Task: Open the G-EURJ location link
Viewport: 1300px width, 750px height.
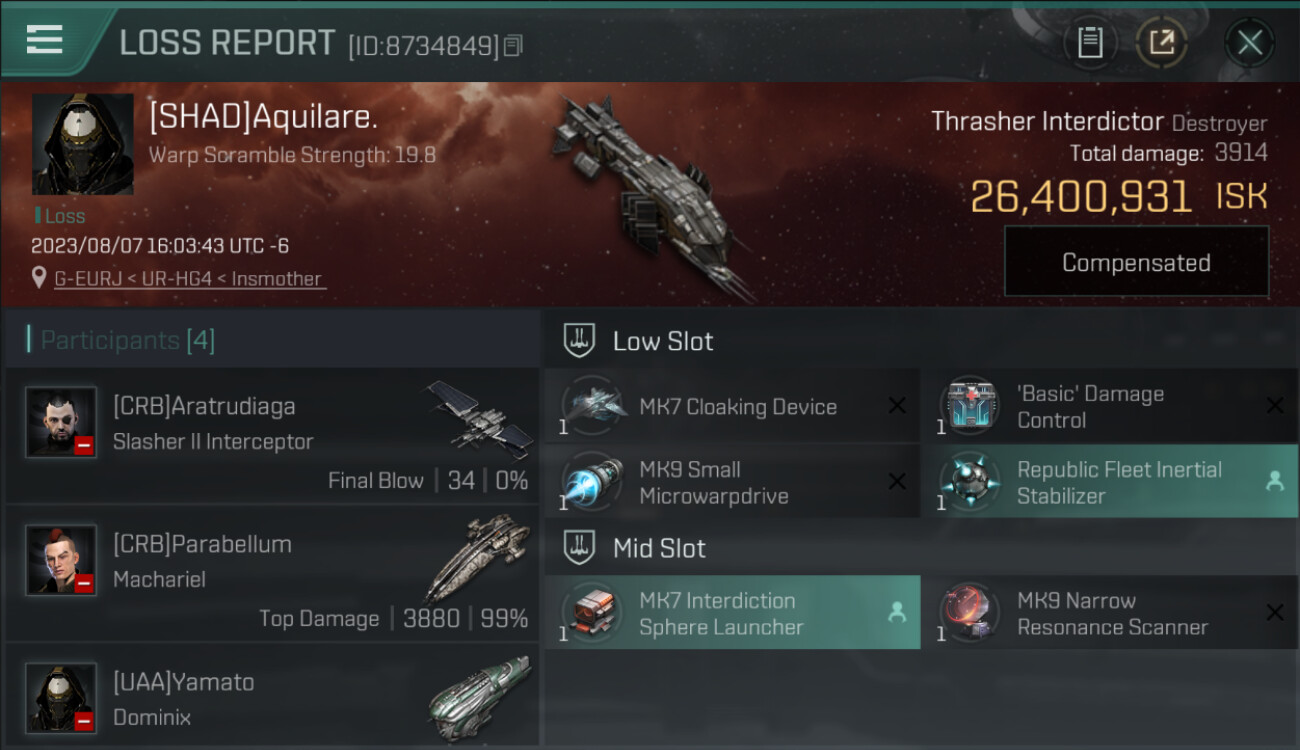Action: [190, 279]
